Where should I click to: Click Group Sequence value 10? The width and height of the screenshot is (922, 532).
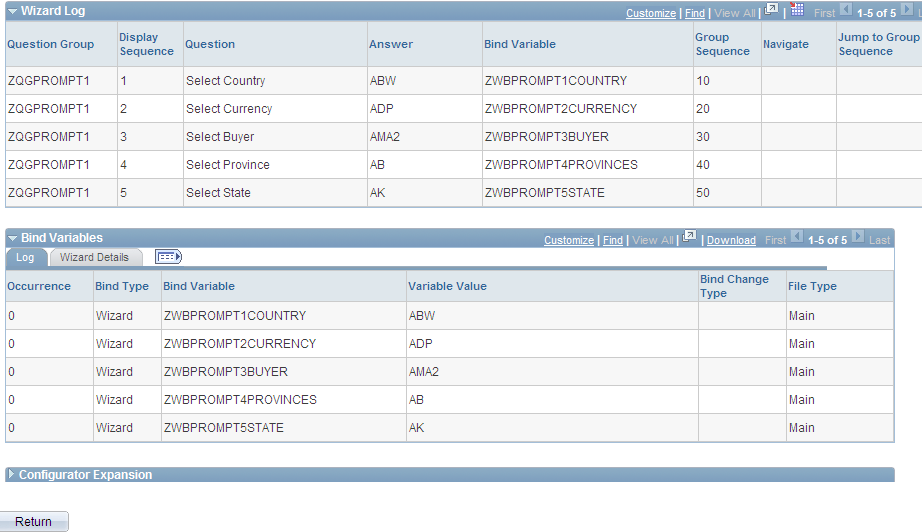pos(703,81)
